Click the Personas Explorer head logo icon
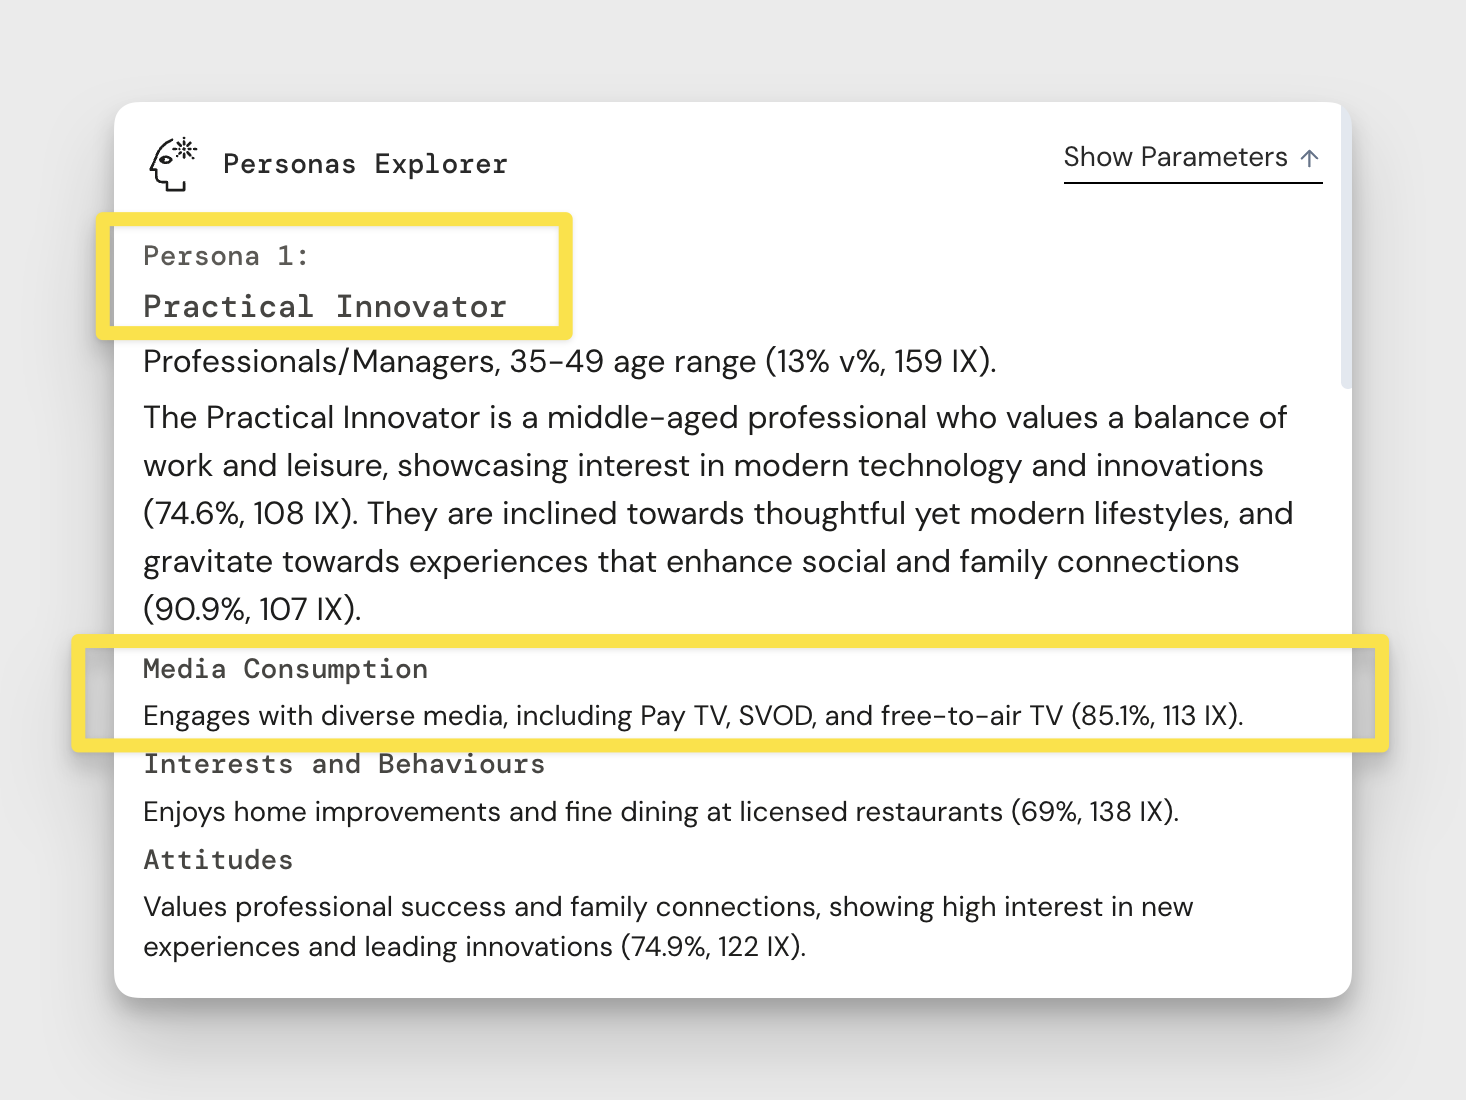 pos(172,164)
